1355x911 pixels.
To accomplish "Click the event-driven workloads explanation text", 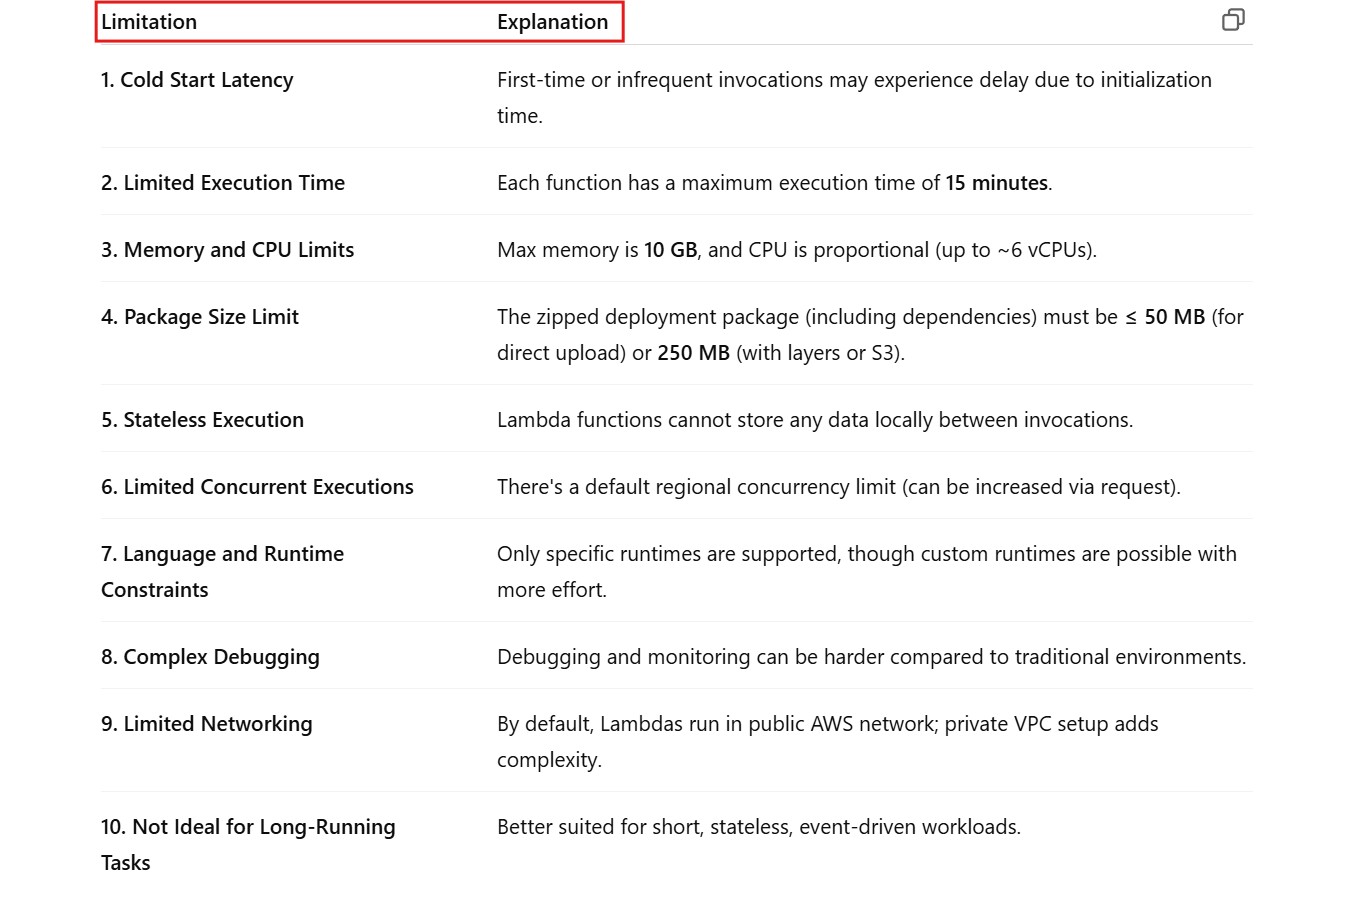I will (x=758, y=827).
